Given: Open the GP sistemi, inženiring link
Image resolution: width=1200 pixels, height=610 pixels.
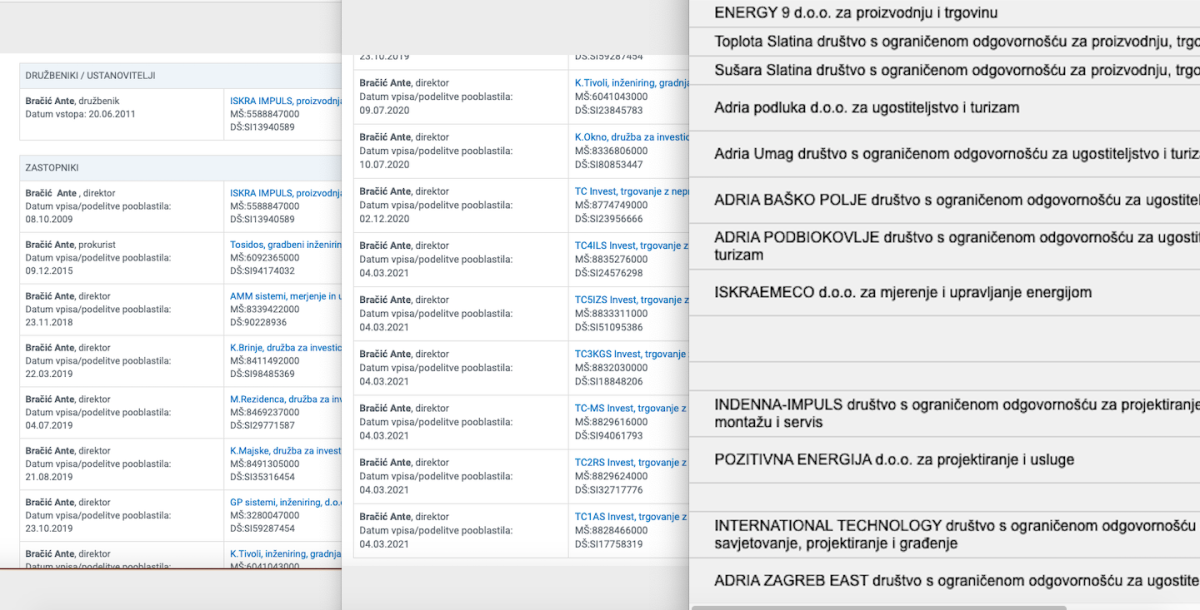Looking at the screenshot, I should coord(285,503).
